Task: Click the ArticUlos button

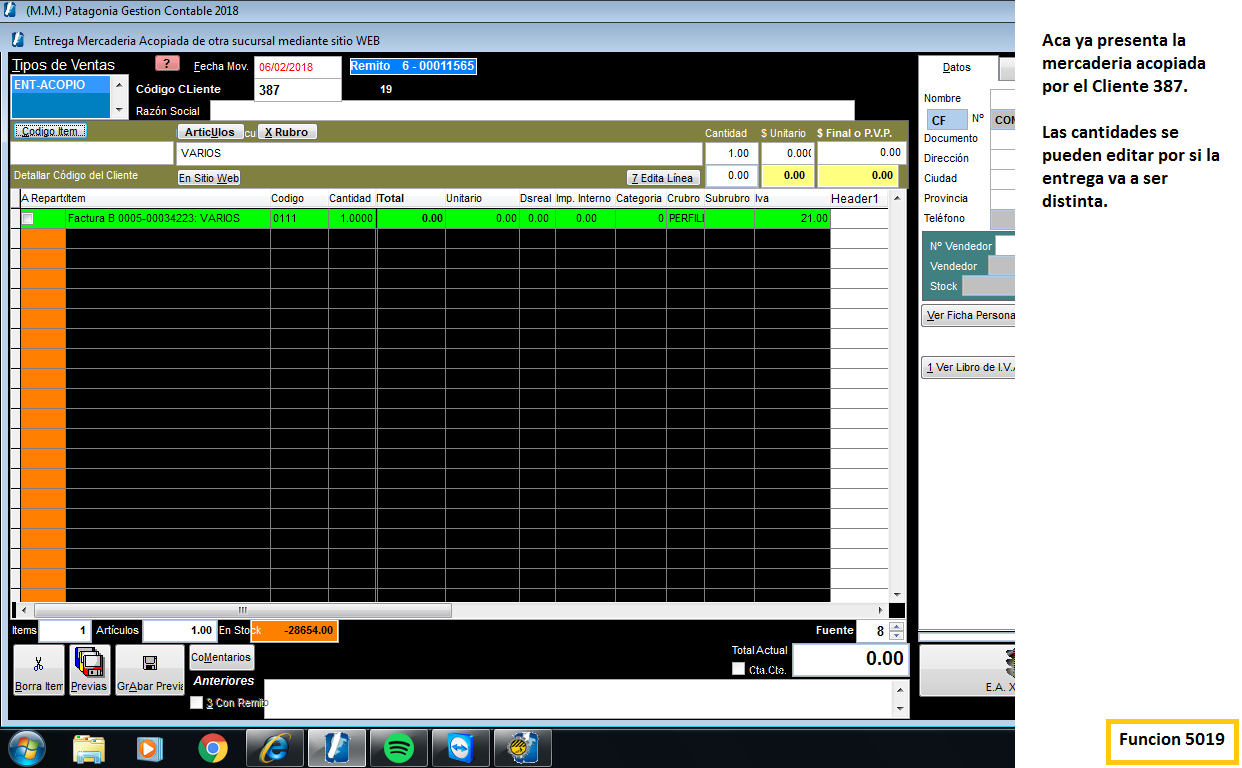Action: click(x=210, y=132)
